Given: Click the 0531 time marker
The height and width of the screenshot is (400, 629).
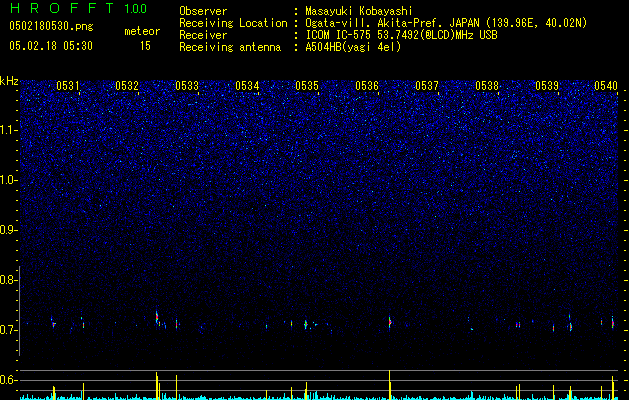Looking at the screenshot, I should pyautogui.click(x=67, y=86).
